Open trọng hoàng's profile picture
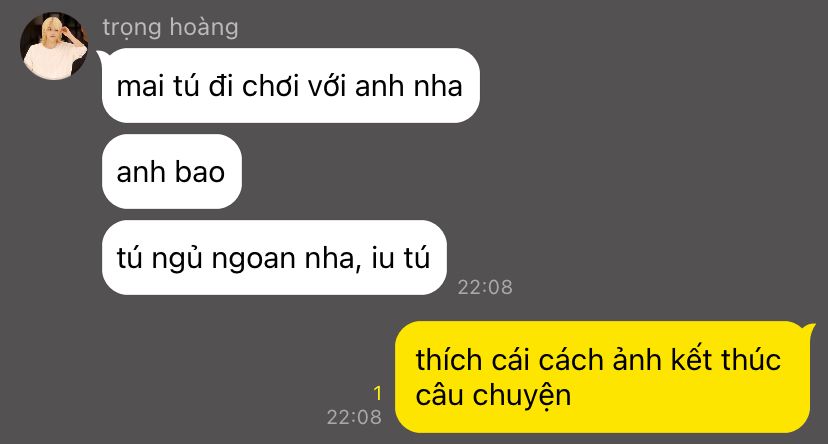Screen dimensions: 828x444 54,46
